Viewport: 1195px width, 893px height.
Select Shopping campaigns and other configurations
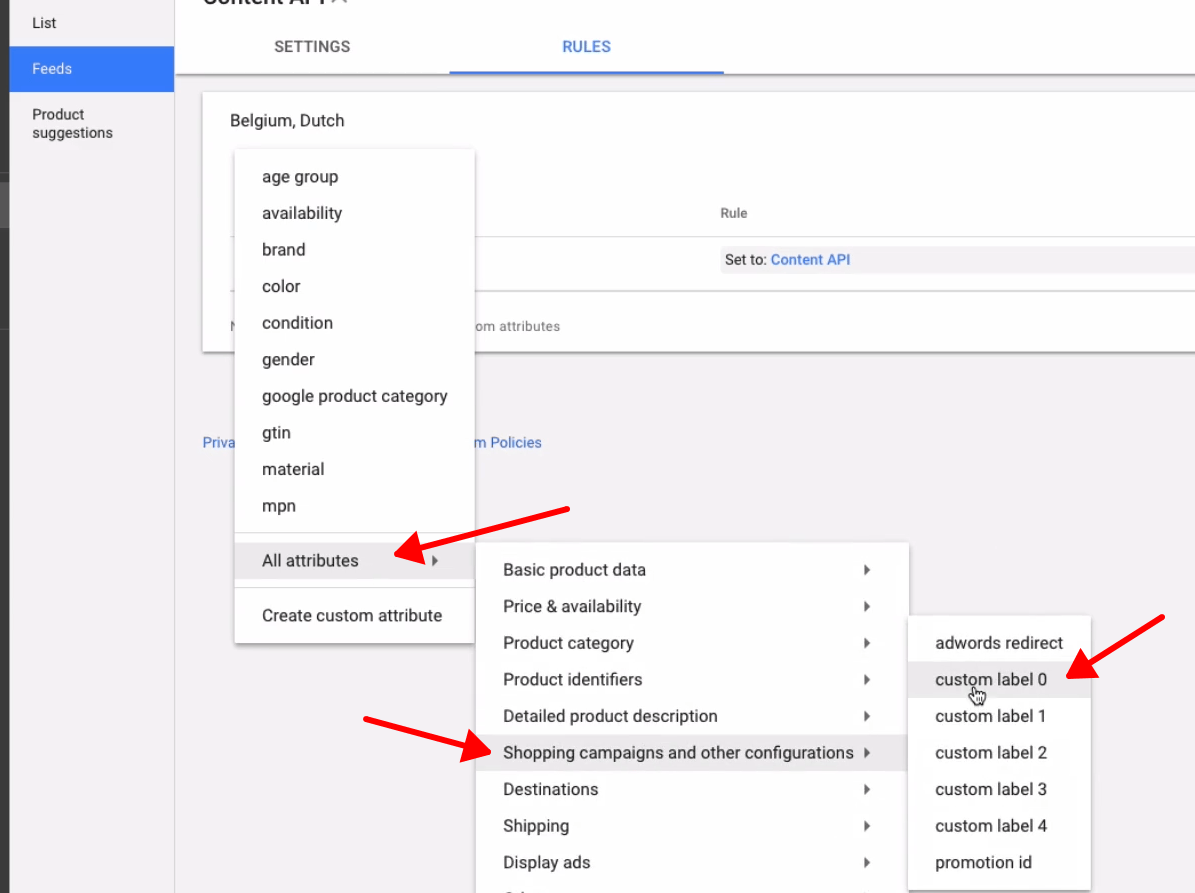pyautogui.click(x=678, y=753)
